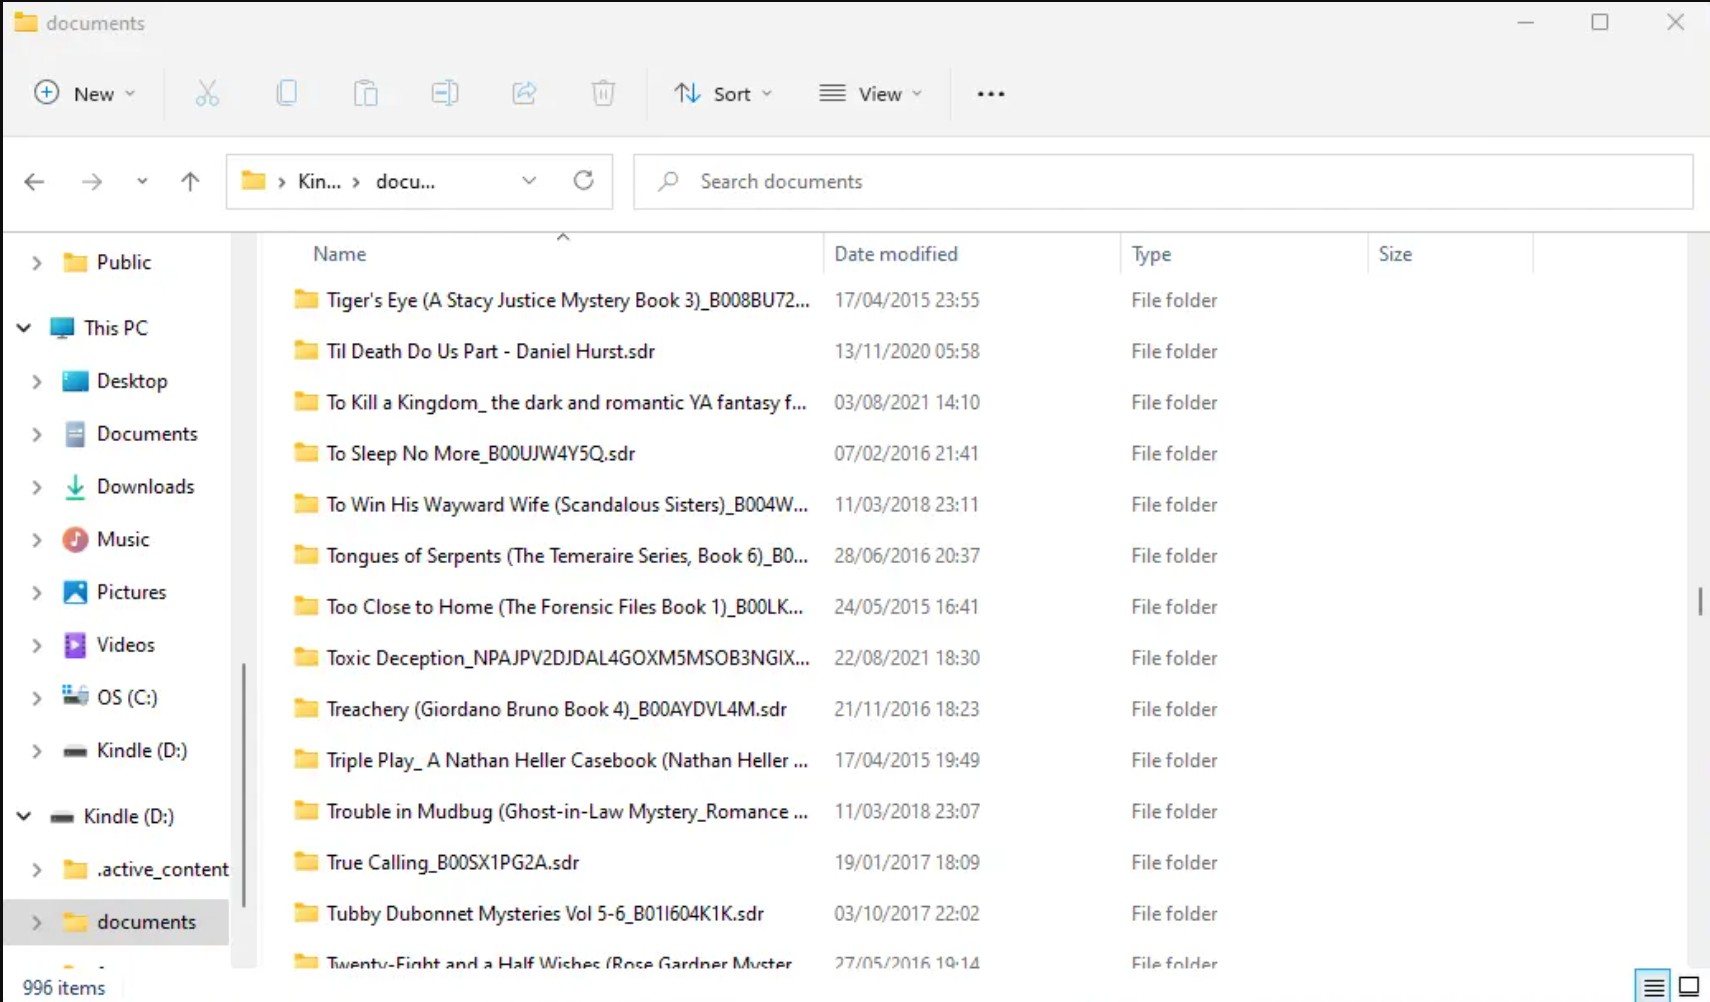The image size is (1710, 1002).
Task: Open address bar history dropdown
Action: (x=529, y=181)
